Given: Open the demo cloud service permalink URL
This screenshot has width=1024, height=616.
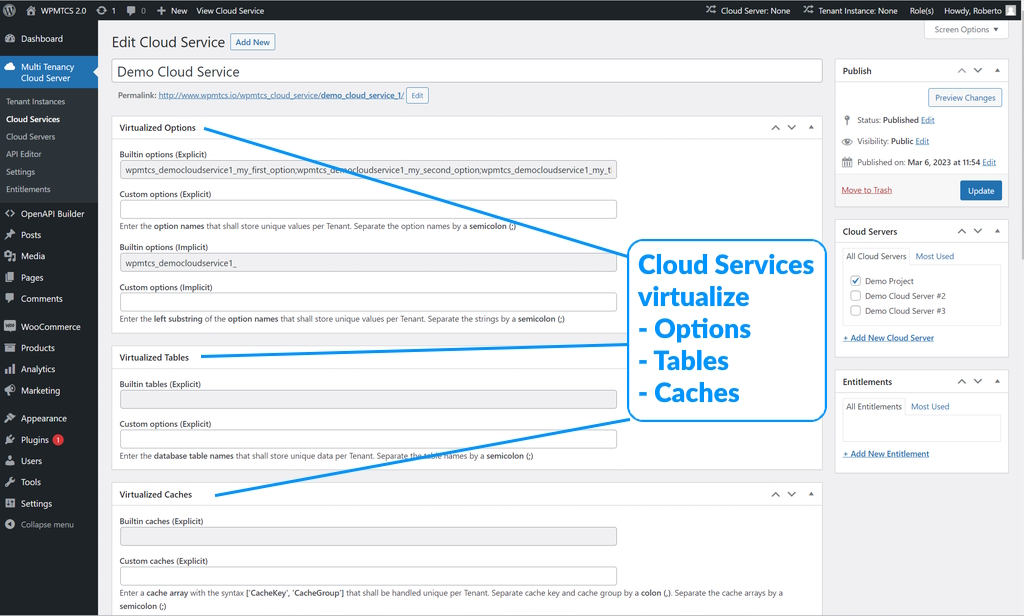Looking at the screenshot, I should point(281,95).
